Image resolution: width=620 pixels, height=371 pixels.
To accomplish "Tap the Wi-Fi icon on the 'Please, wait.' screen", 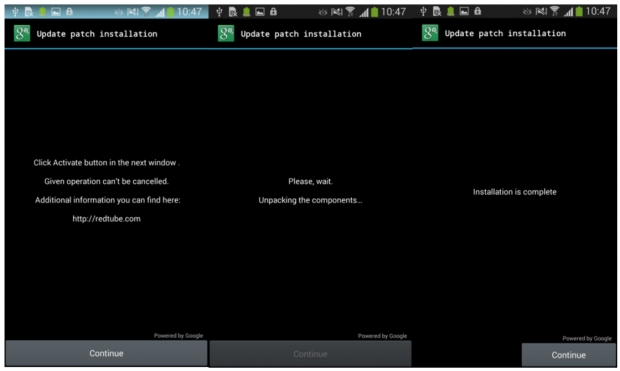I will (x=350, y=12).
